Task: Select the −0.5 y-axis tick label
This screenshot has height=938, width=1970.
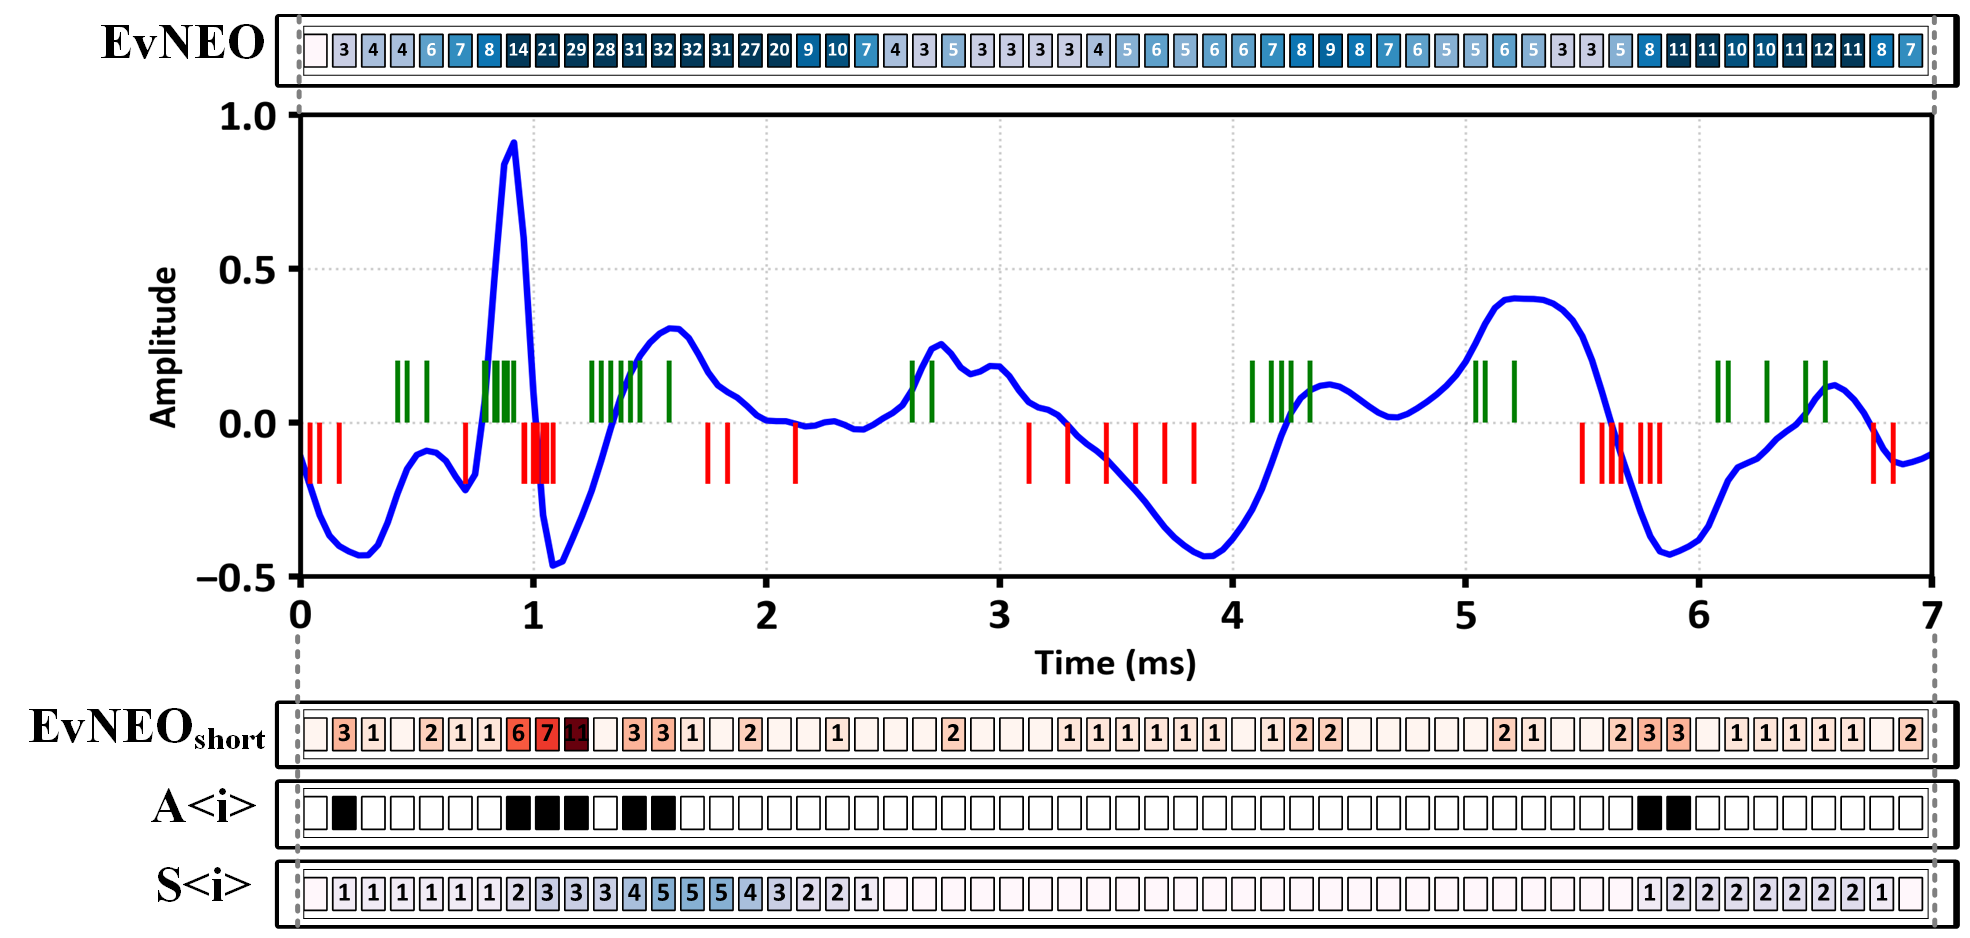Action: [x=236, y=578]
